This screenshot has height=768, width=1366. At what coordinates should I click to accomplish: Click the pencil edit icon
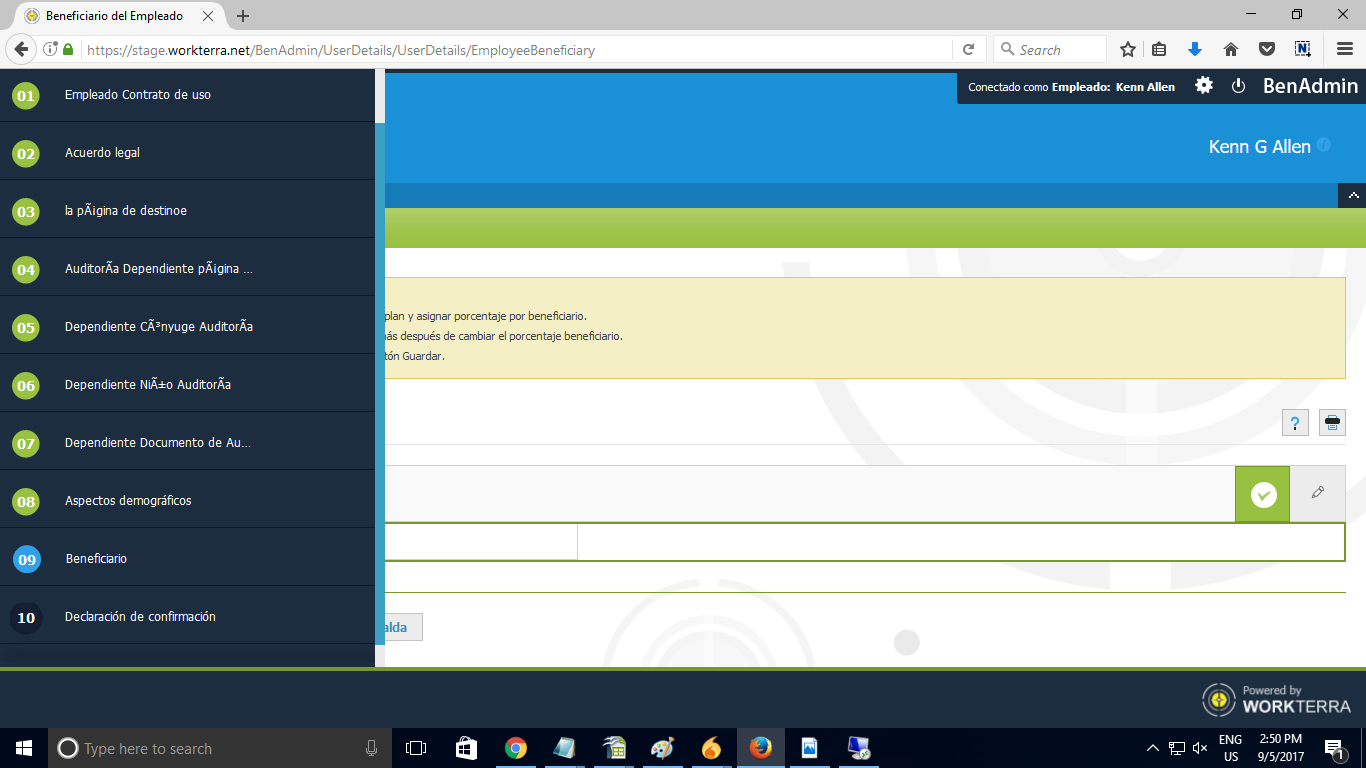click(1317, 493)
